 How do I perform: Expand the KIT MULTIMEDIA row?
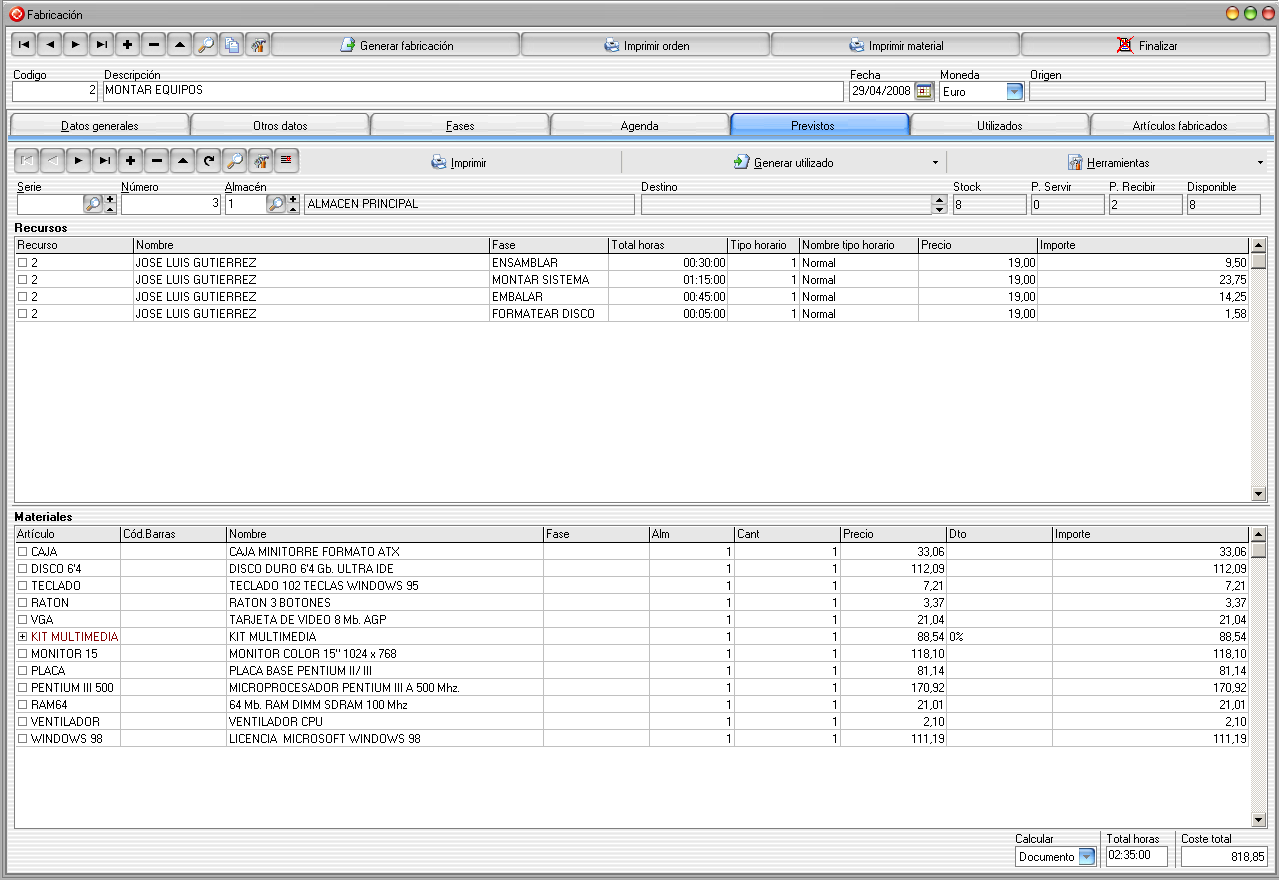pos(22,637)
